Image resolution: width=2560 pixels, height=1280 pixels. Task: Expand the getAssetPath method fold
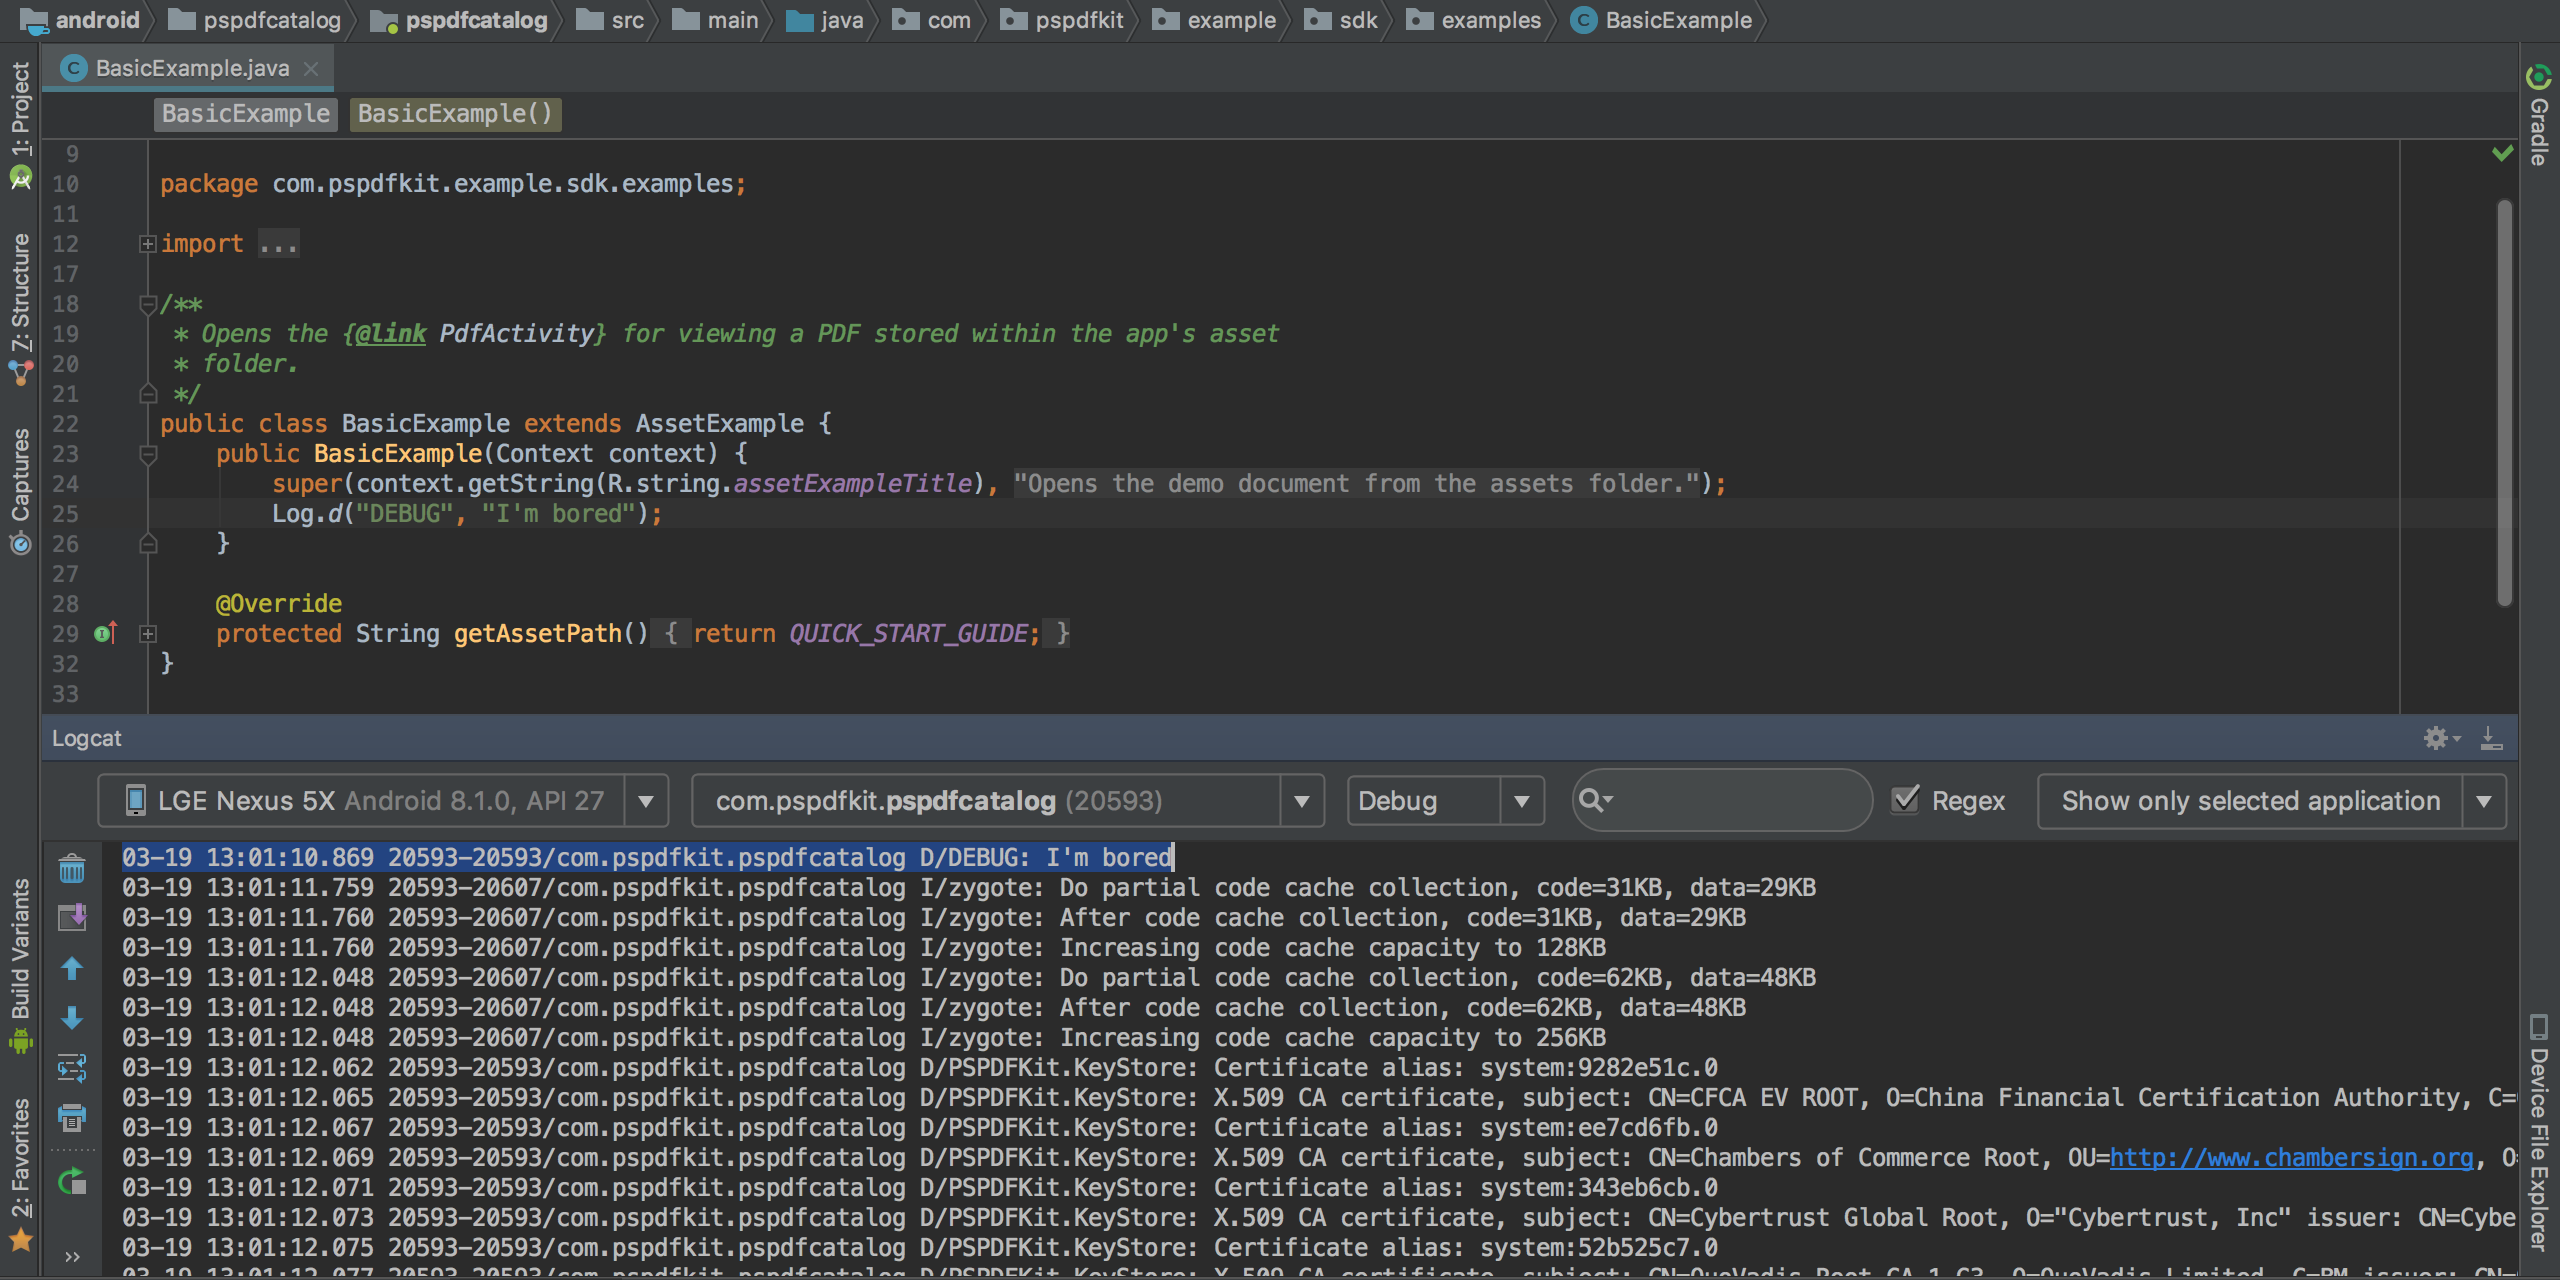click(x=148, y=633)
